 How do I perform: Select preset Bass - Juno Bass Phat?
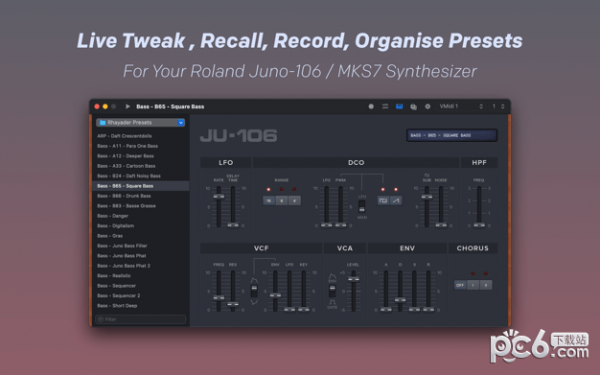click(140, 256)
